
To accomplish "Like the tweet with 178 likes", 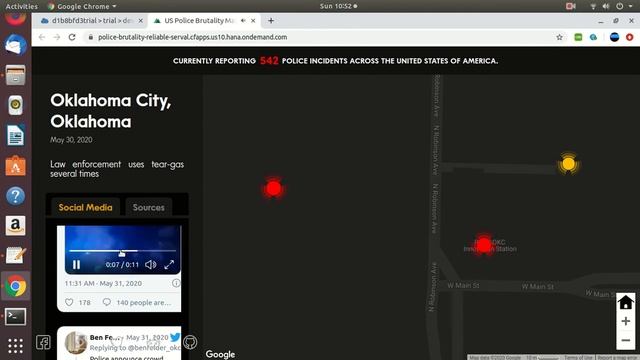I will point(69,302).
